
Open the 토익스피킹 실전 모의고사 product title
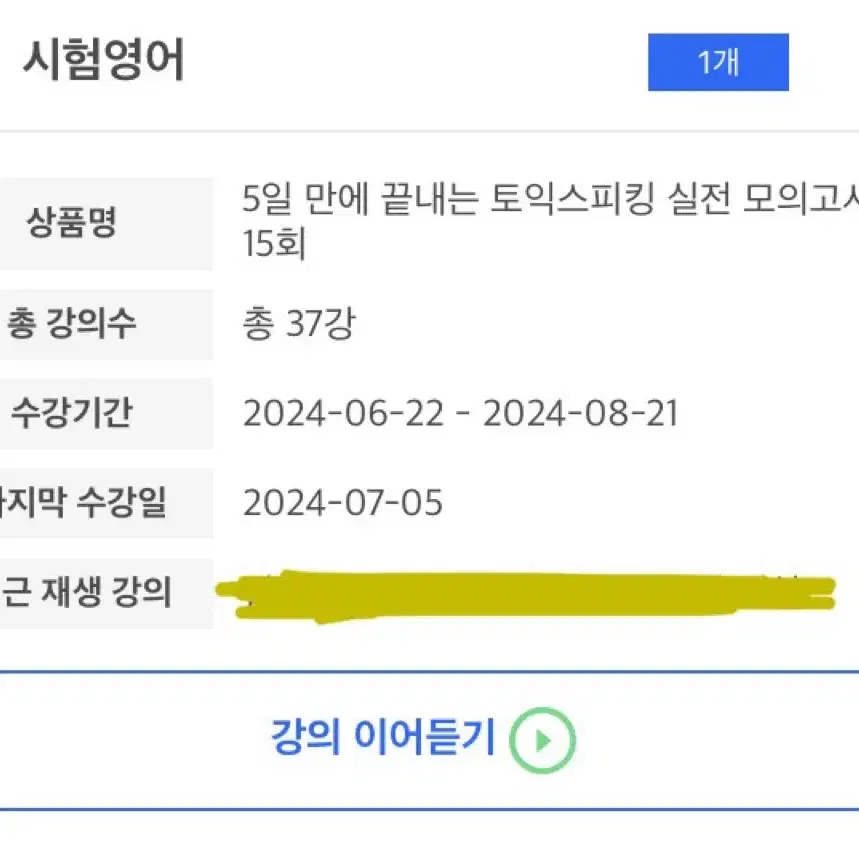(551, 198)
